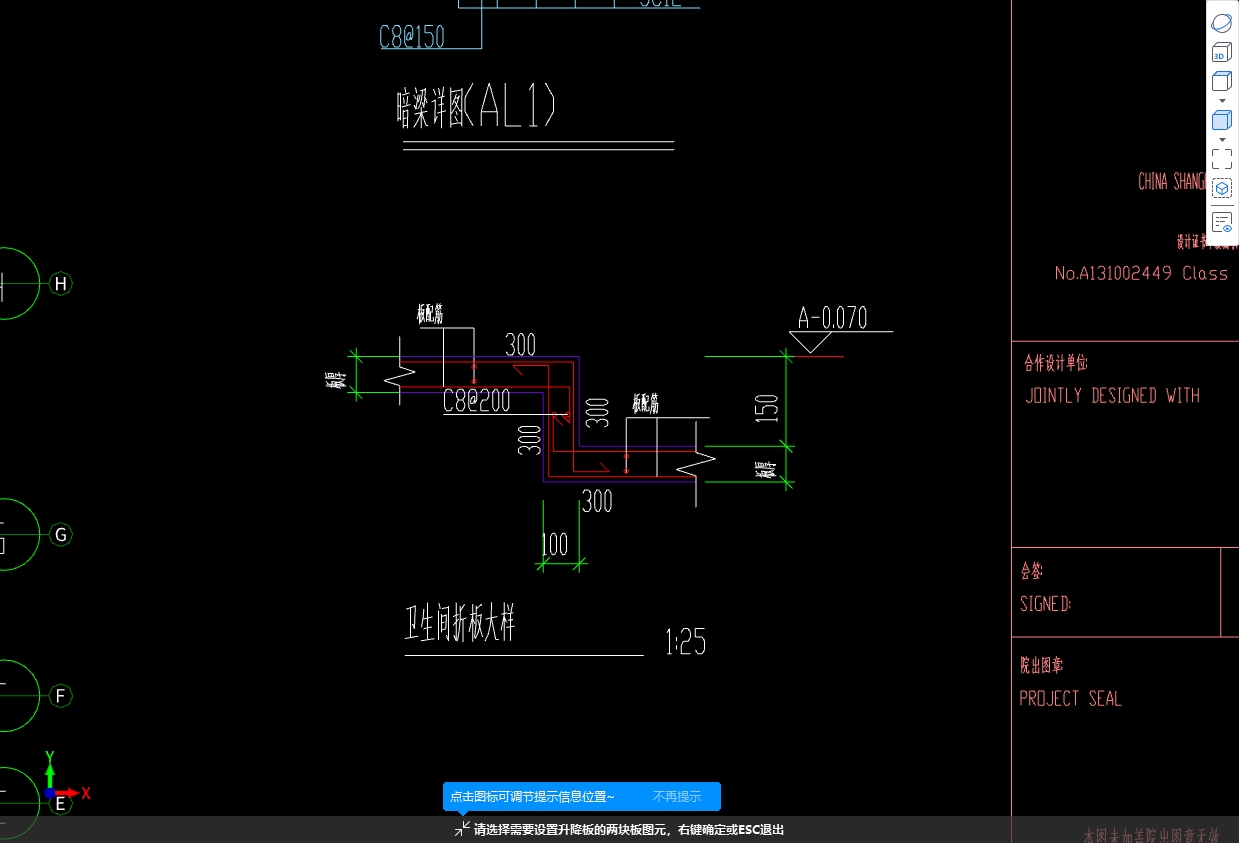The height and width of the screenshot is (843, 1239).
Task: Click axis bubble G
Action: (x=61, y=535)
